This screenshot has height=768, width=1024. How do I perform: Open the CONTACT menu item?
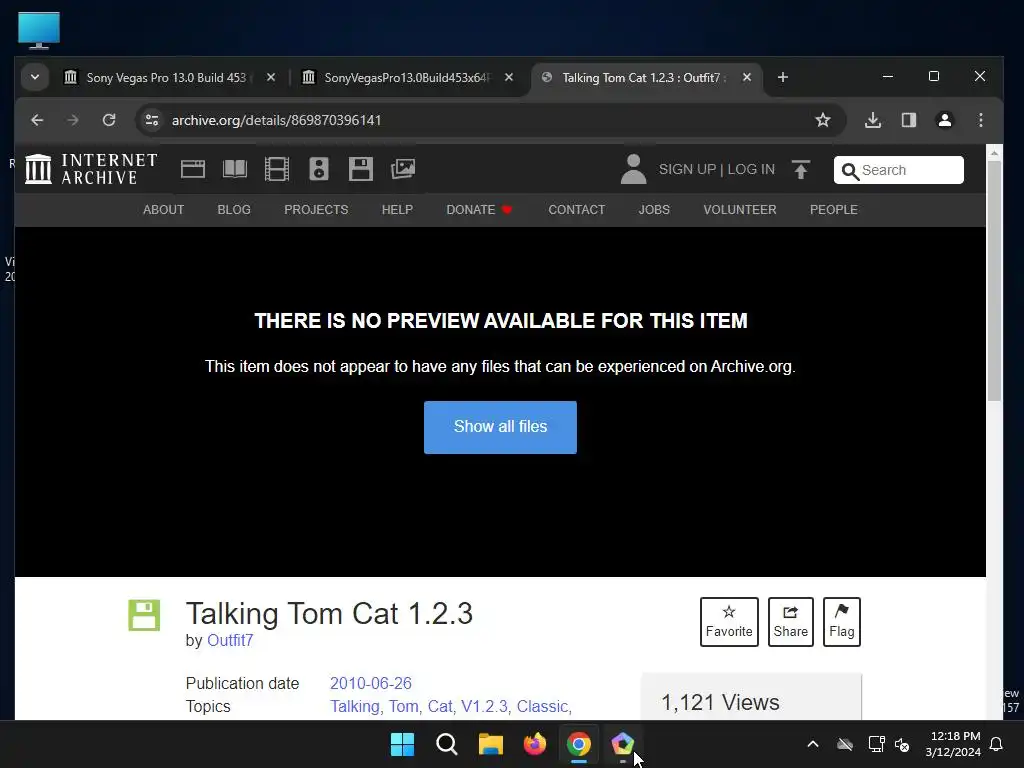[x=577, y=210]
